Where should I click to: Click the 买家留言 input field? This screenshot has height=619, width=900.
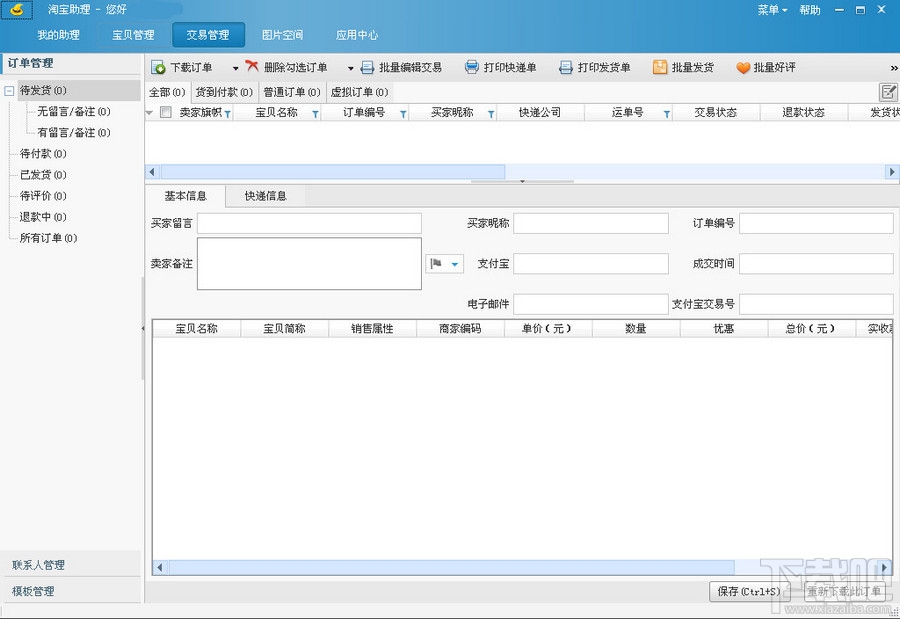coord(309,223)
